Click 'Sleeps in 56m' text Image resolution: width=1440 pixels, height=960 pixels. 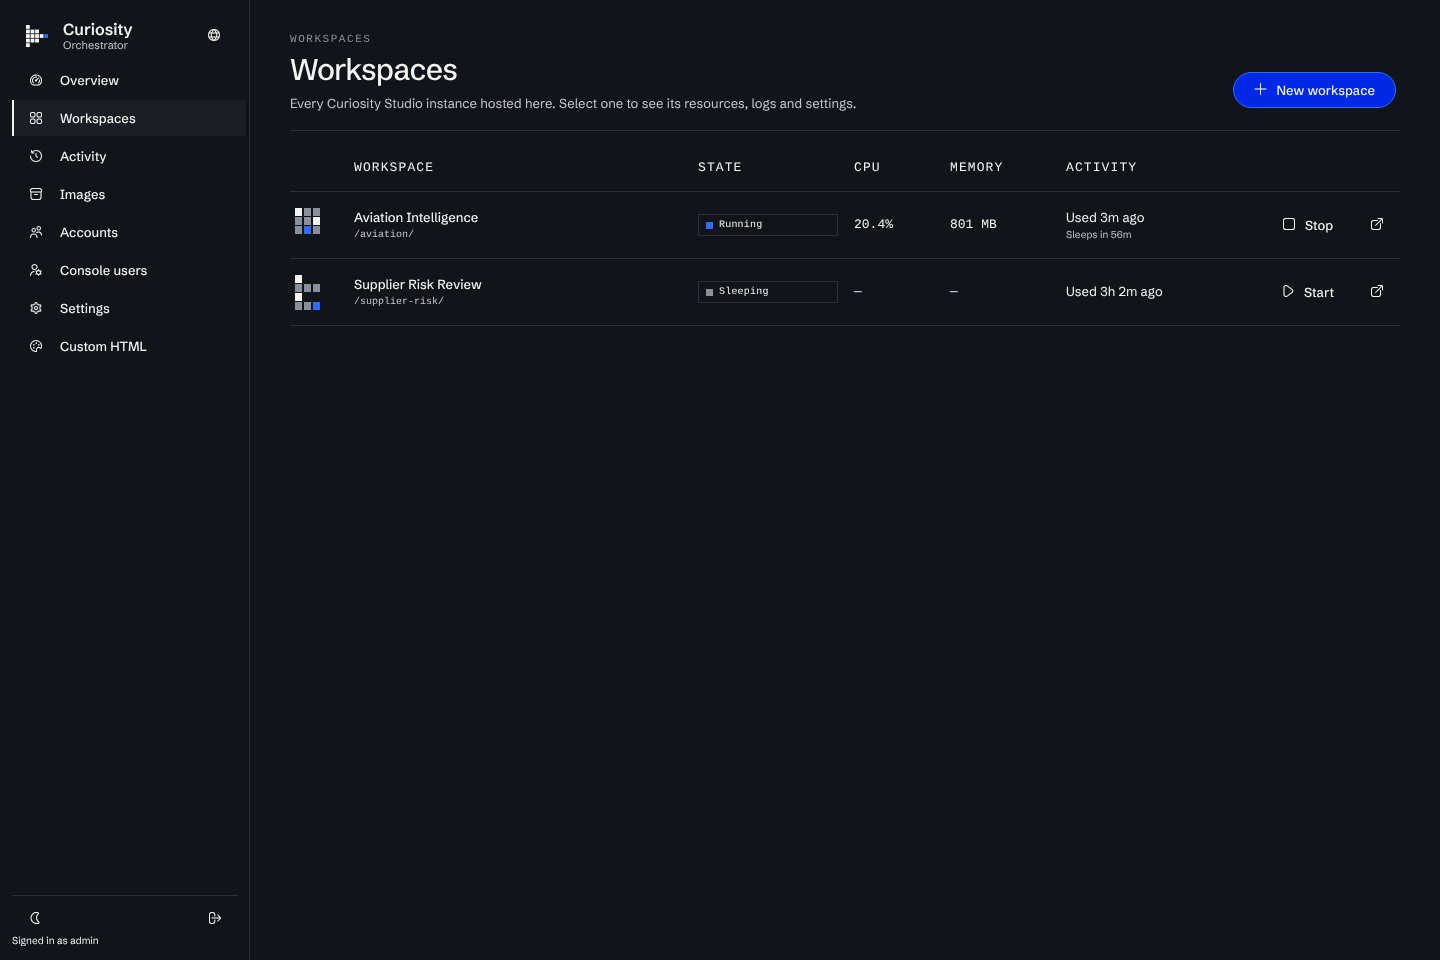click(1099, 235)
